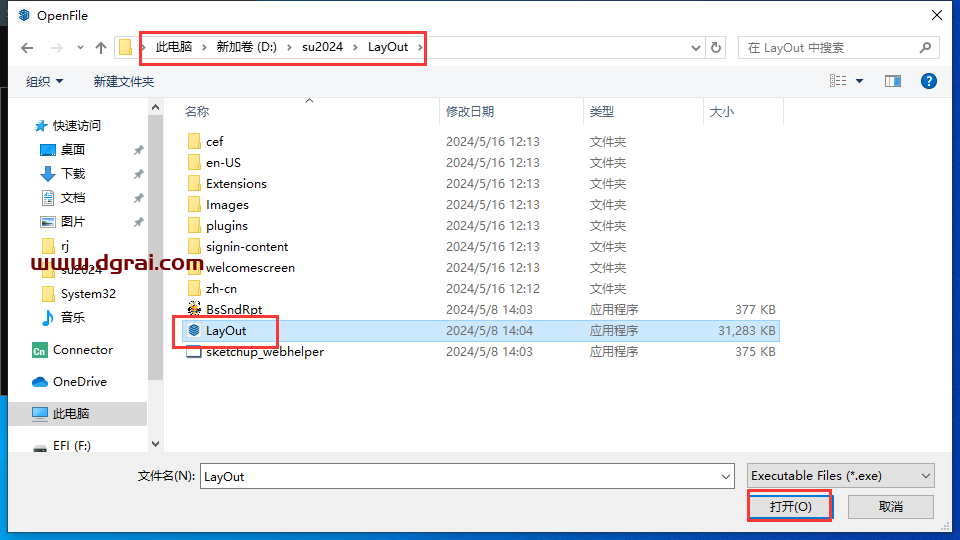The height and width of the screenshot is (540, 960).
Task: Click the sidebar scroll up arrow
Action: pyautogui.click(x=156, y=108)
